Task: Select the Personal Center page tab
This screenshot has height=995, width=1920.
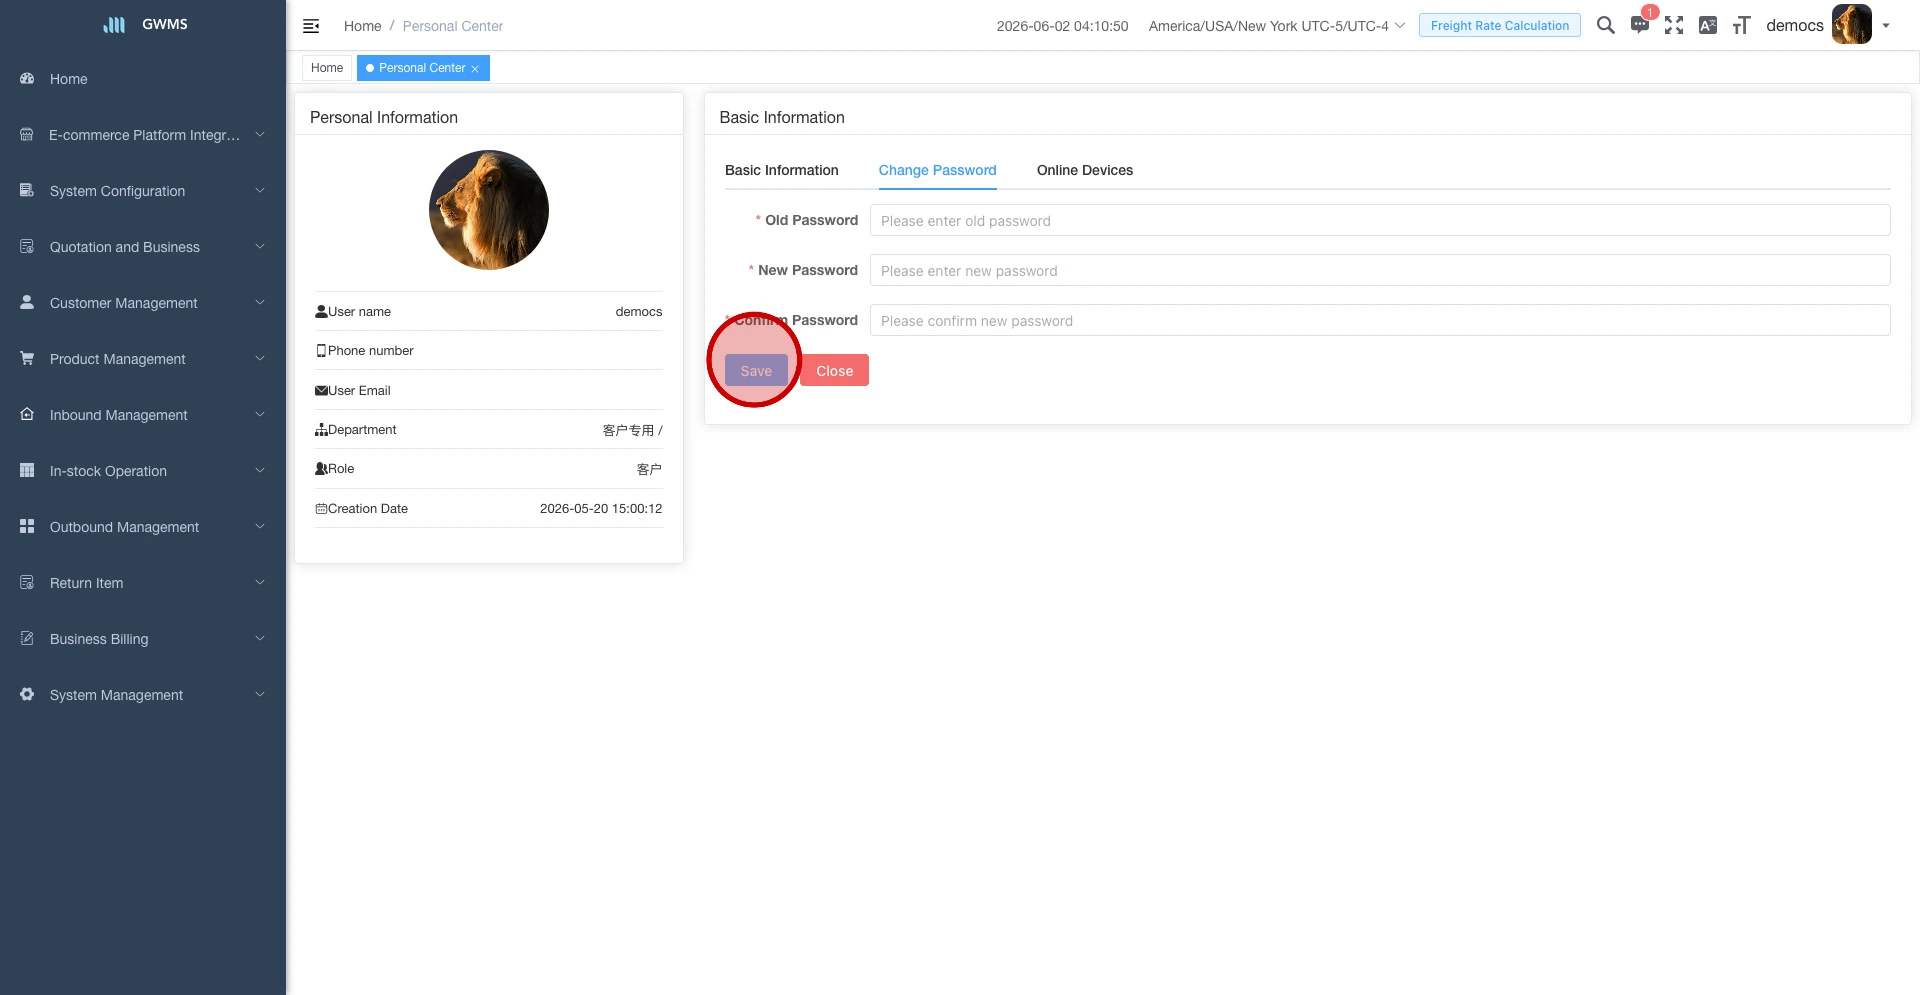Action: tap(421, 68)
